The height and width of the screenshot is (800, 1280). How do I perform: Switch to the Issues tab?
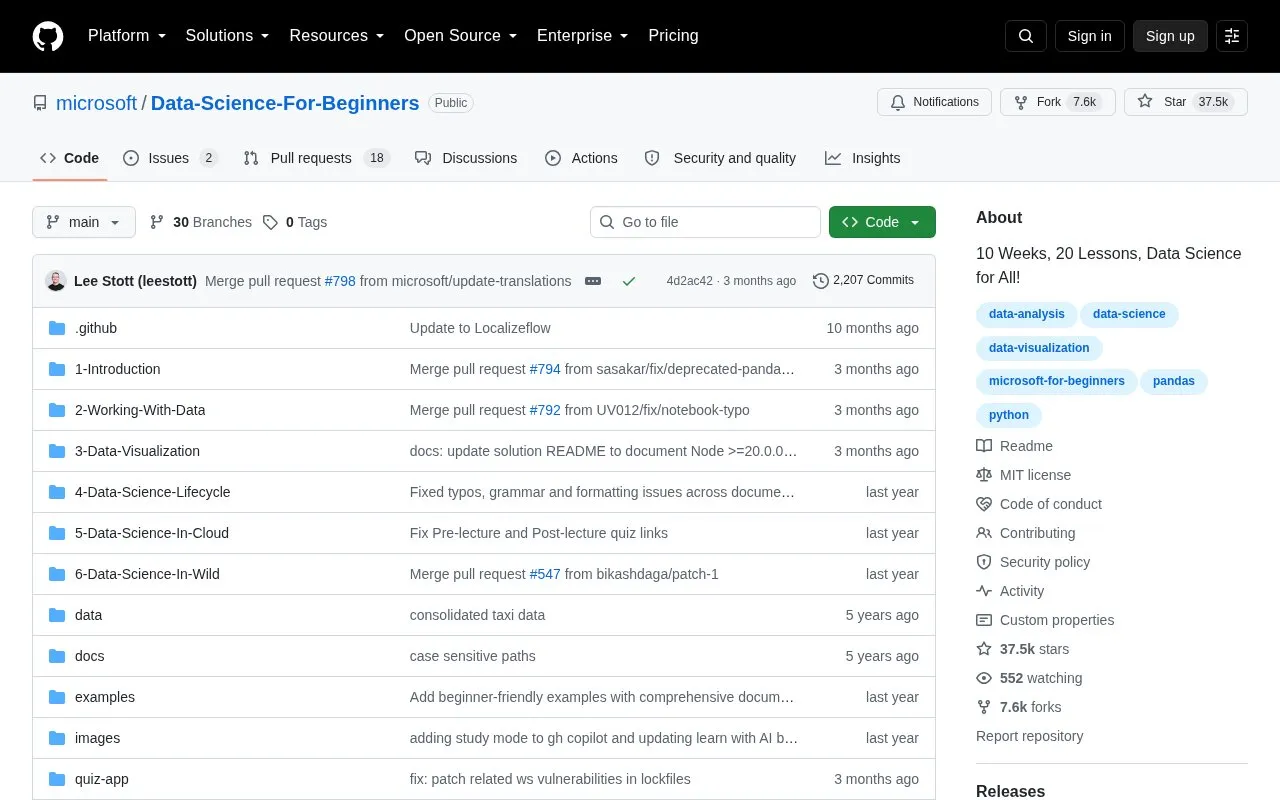(170, 158)
